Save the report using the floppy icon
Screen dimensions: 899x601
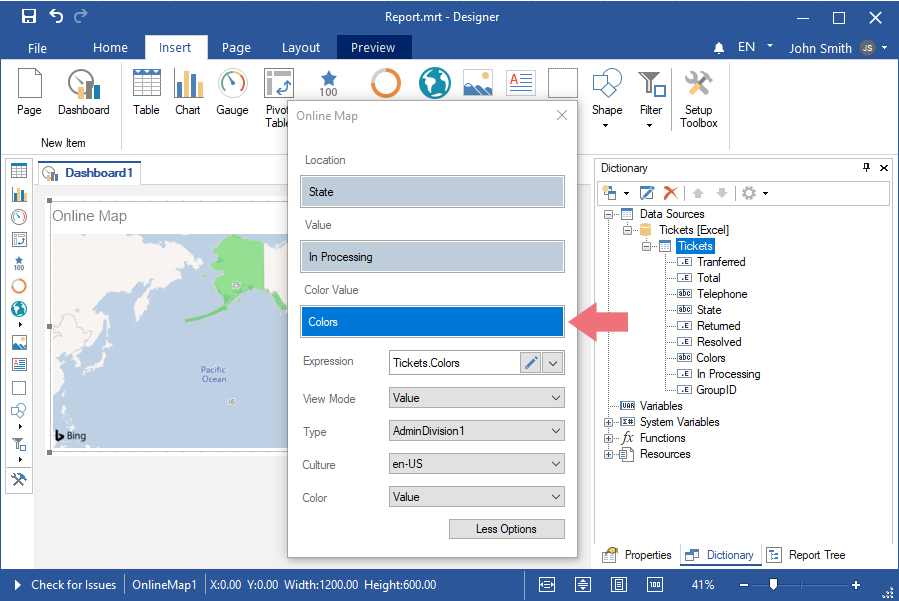(29, 16)
